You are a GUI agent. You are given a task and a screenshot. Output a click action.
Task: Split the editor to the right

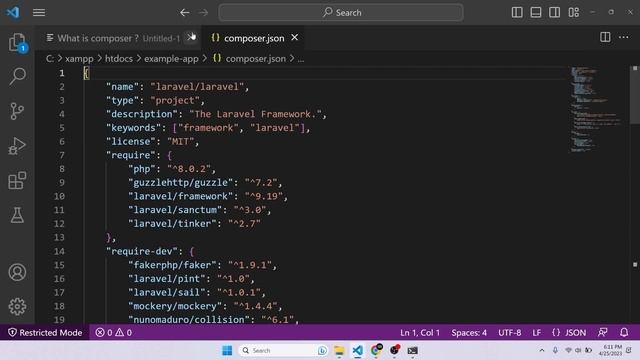[605, 37]
